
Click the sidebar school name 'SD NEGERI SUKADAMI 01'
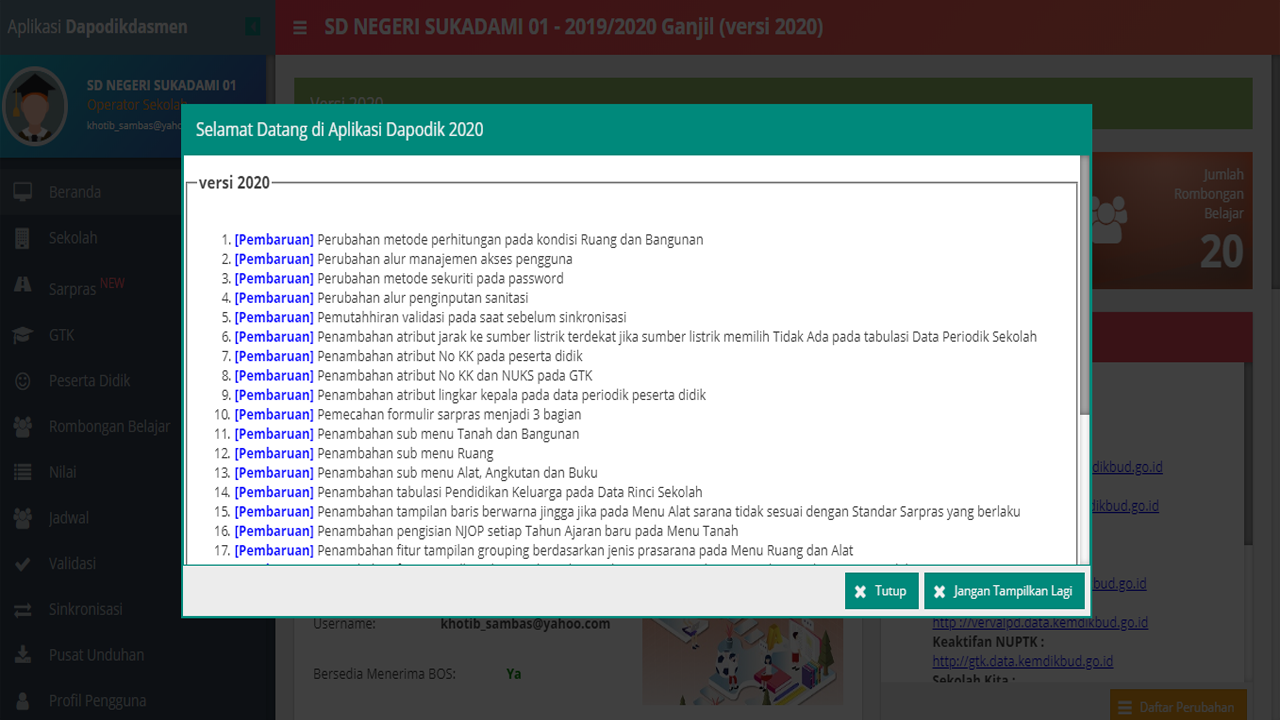(x=162, y=85)
